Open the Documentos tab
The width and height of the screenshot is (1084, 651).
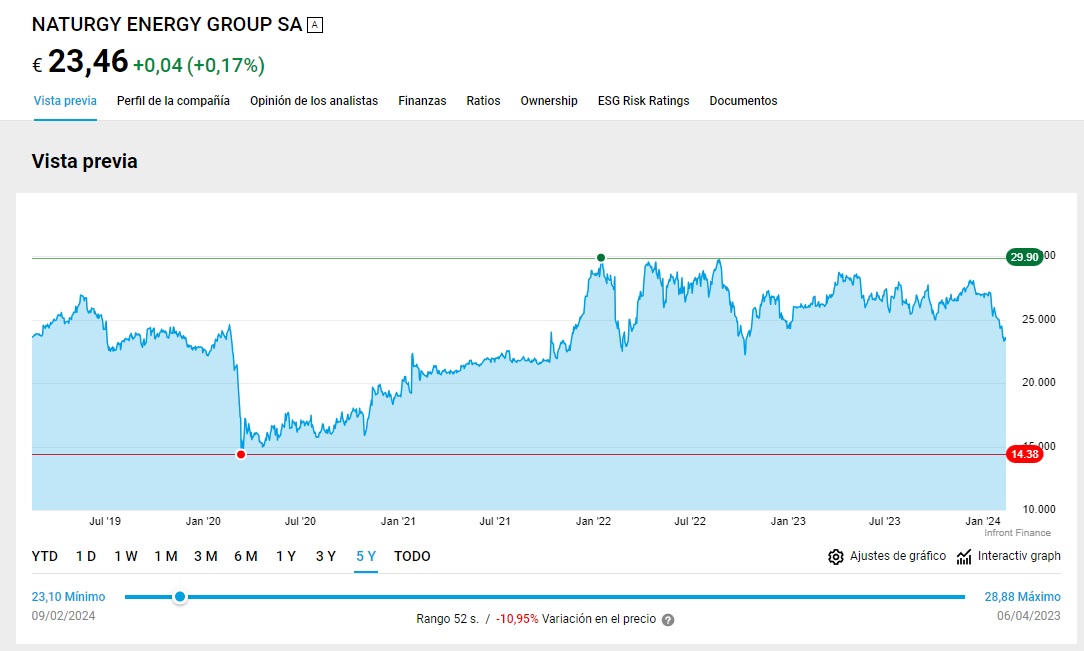click(743, 101)
